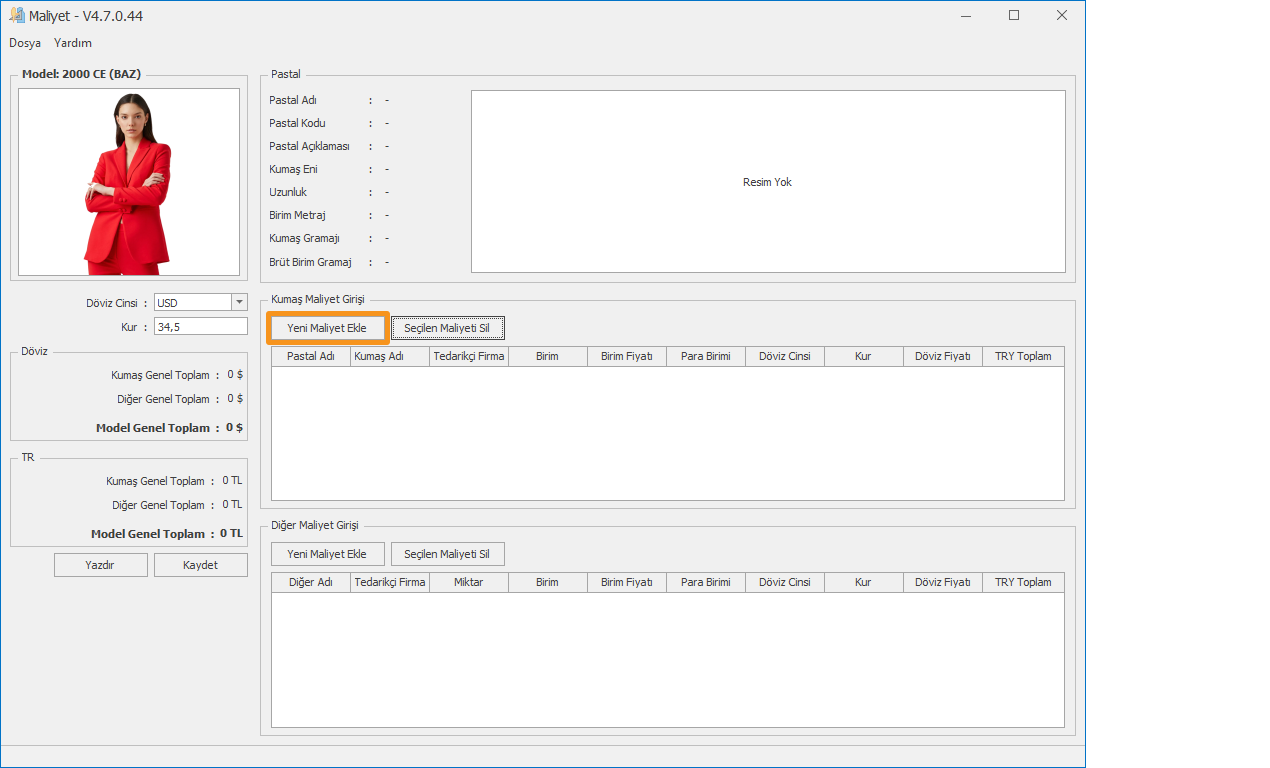Viewport: 1270px width, 768px height.
Task: Sort by Pastal Adı column header
Action: click(x=311, y=357)
